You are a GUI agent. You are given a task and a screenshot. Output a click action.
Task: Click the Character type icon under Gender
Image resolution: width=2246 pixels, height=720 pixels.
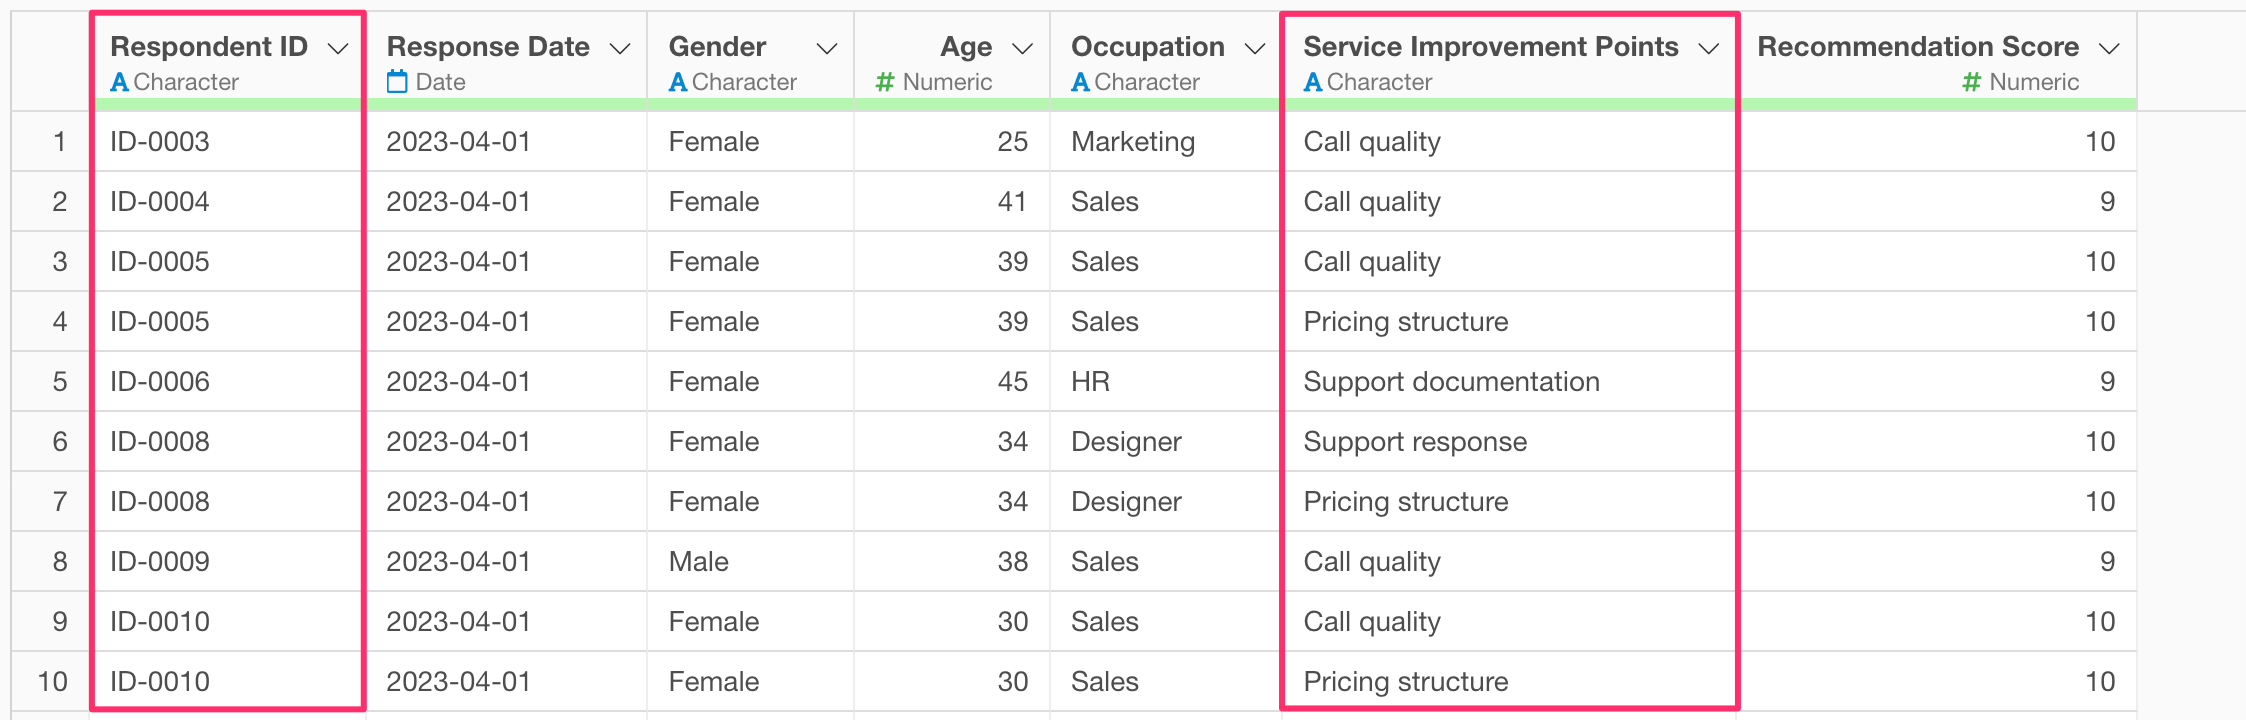[678, 82]
